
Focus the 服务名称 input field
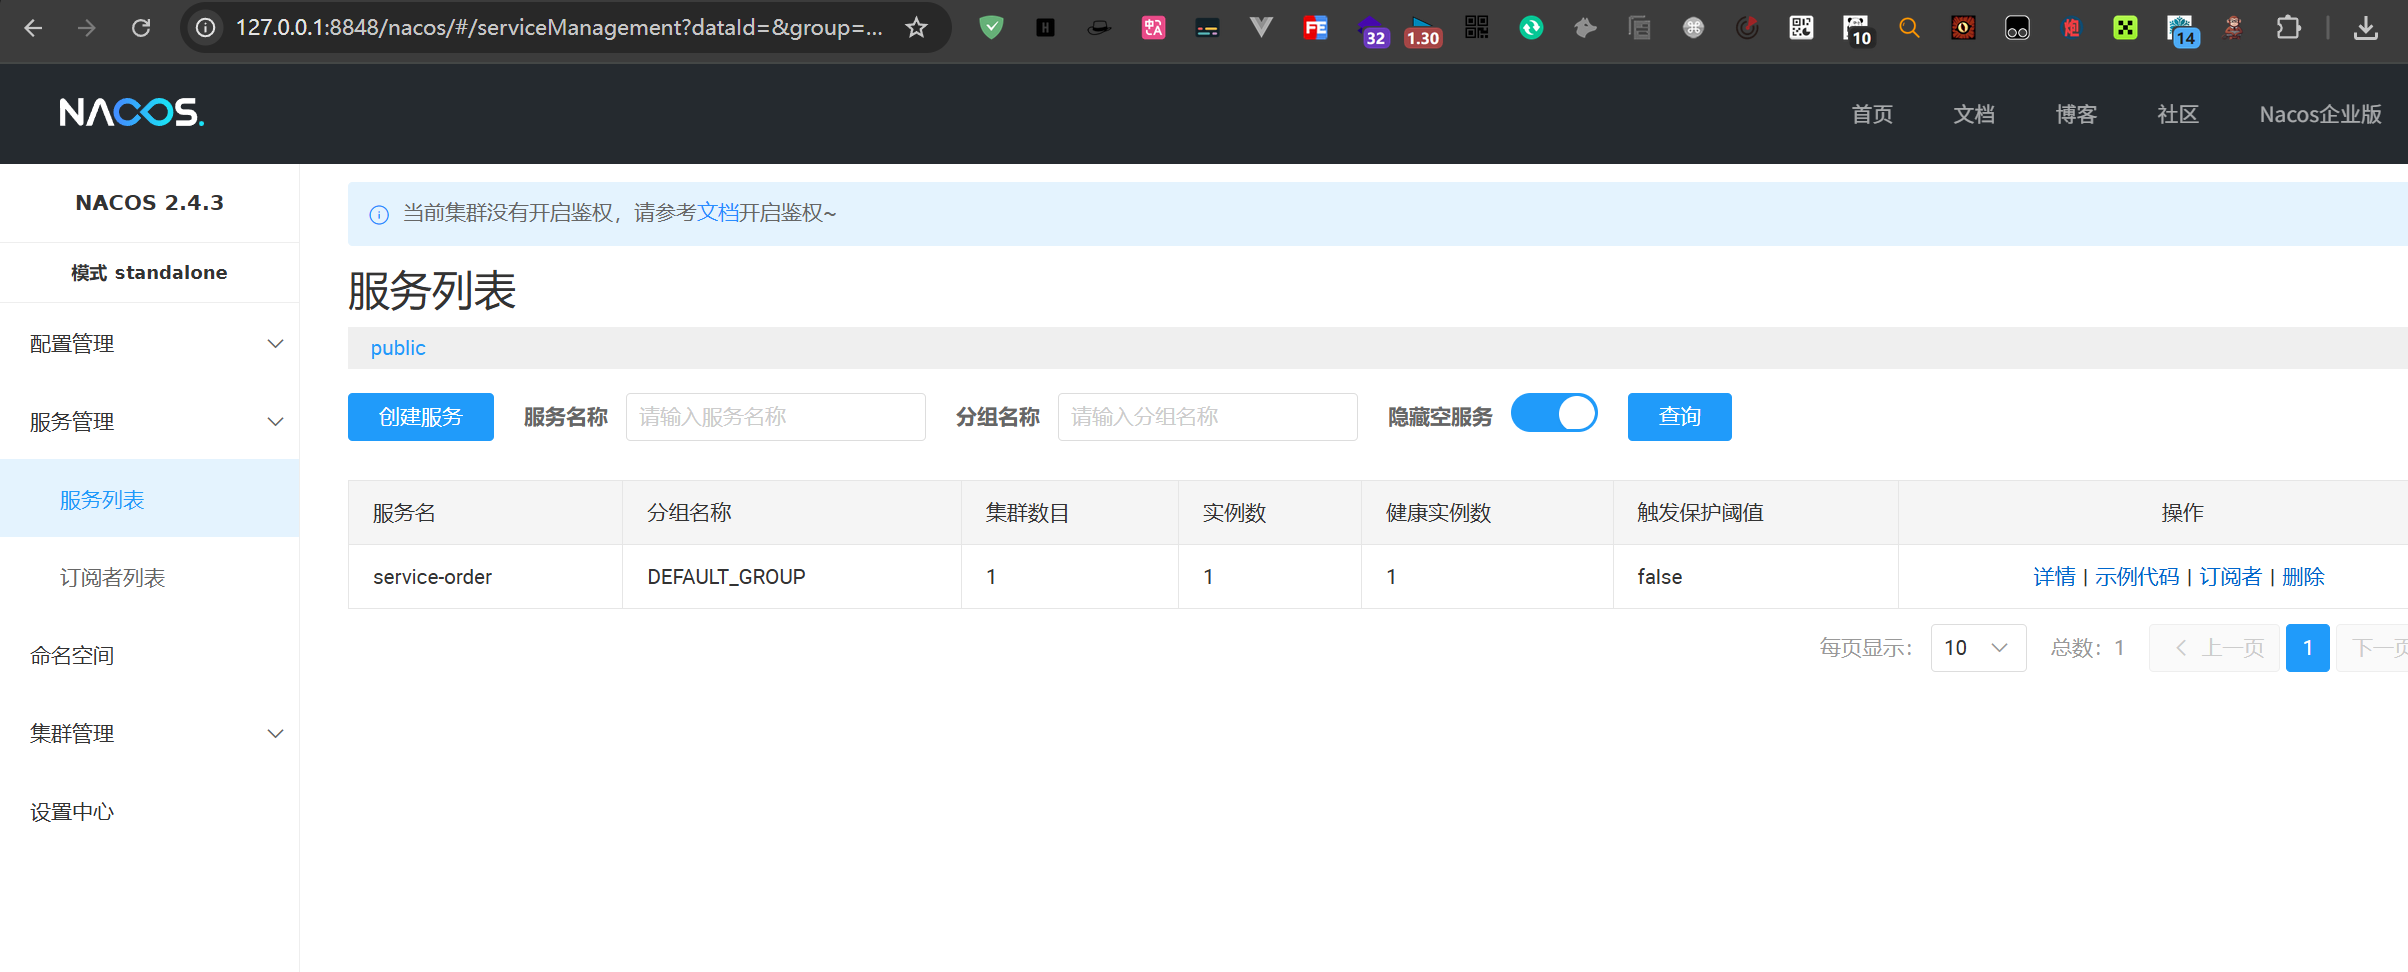[775, 417]
